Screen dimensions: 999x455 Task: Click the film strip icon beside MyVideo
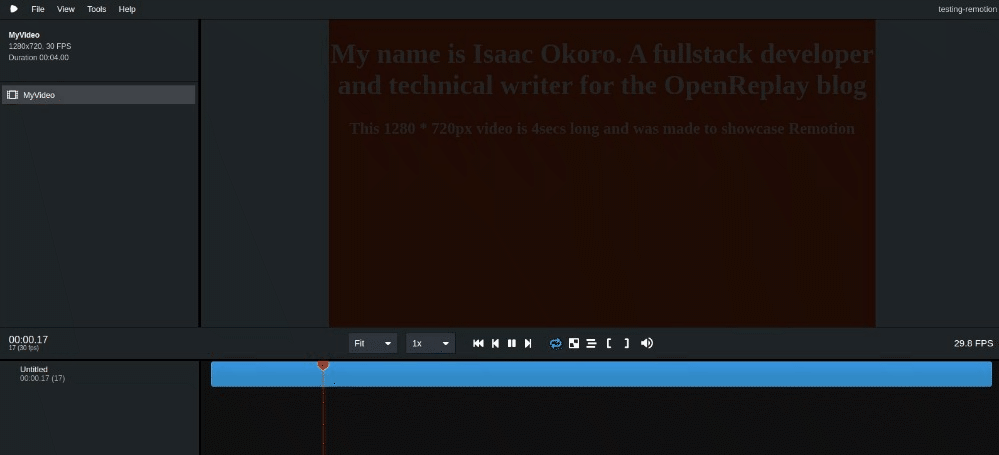(12, 95)
